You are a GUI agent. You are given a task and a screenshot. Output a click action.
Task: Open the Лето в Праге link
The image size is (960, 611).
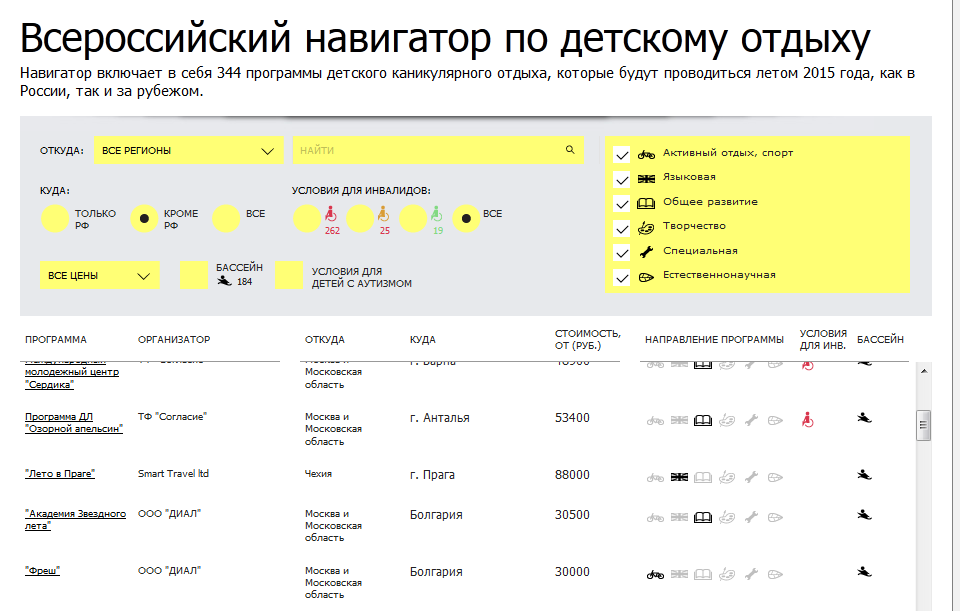coord(60,473)
